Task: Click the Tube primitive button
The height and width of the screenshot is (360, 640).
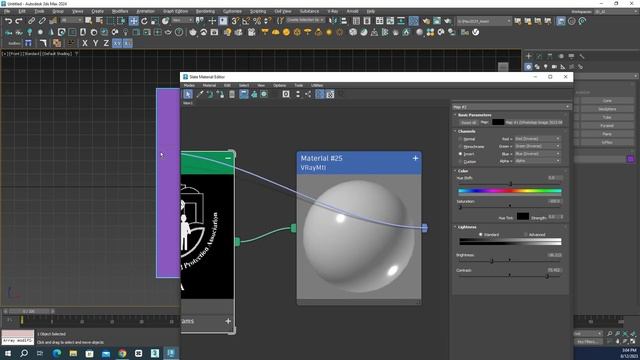Action: [x=607, y=117]
